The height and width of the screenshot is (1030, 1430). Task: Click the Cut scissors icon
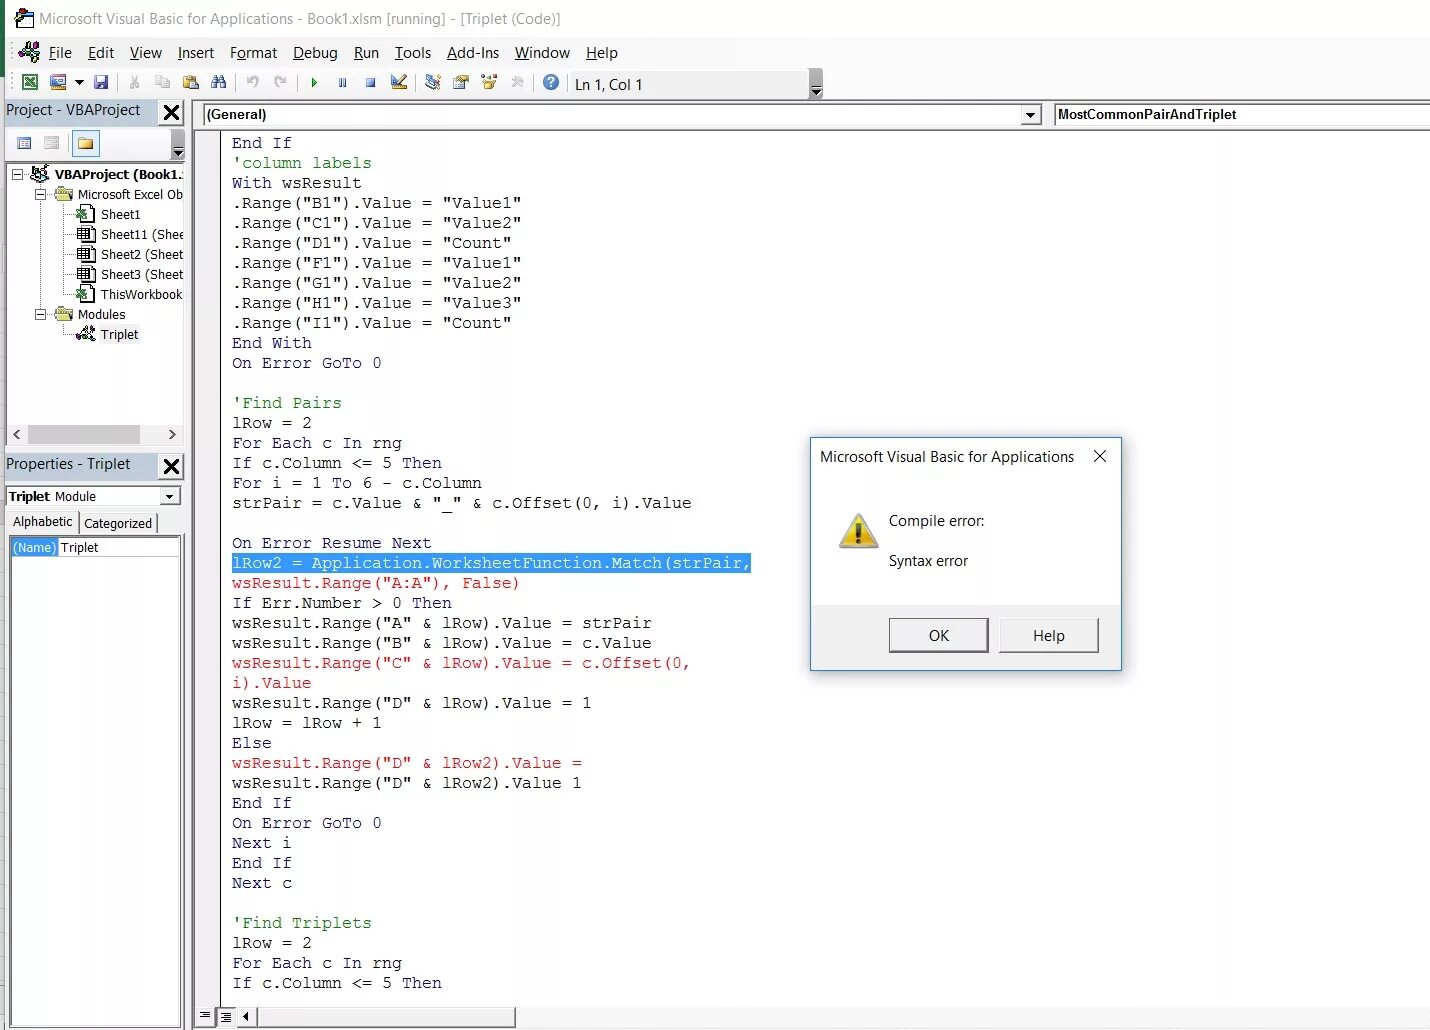pyautogui.click(x=134, y=83)
